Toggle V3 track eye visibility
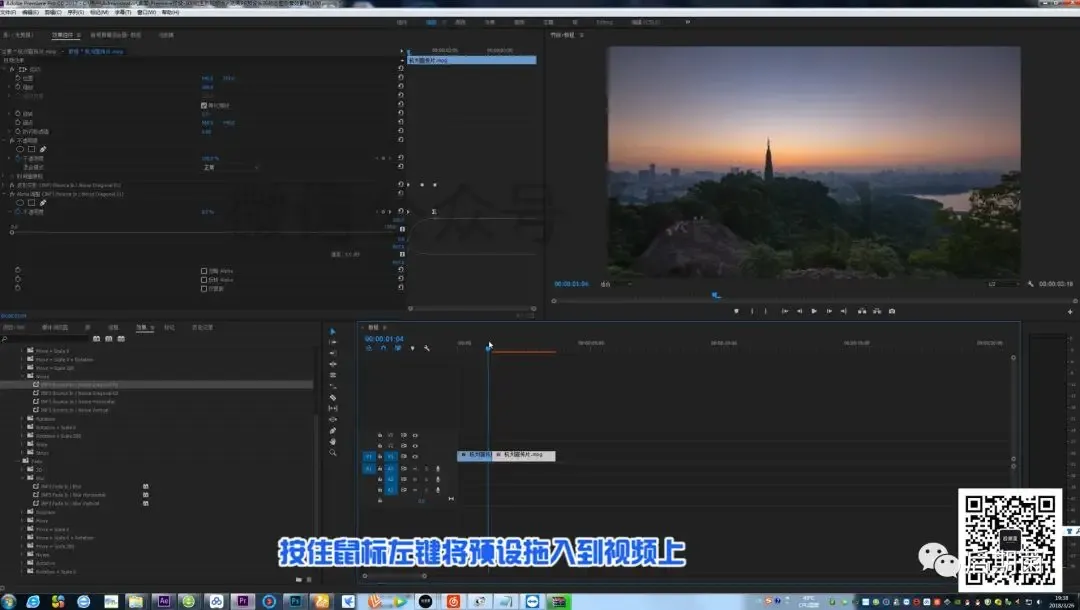Screen dimensions: 1080x610 pyautogui.click(x=415, y=435)
